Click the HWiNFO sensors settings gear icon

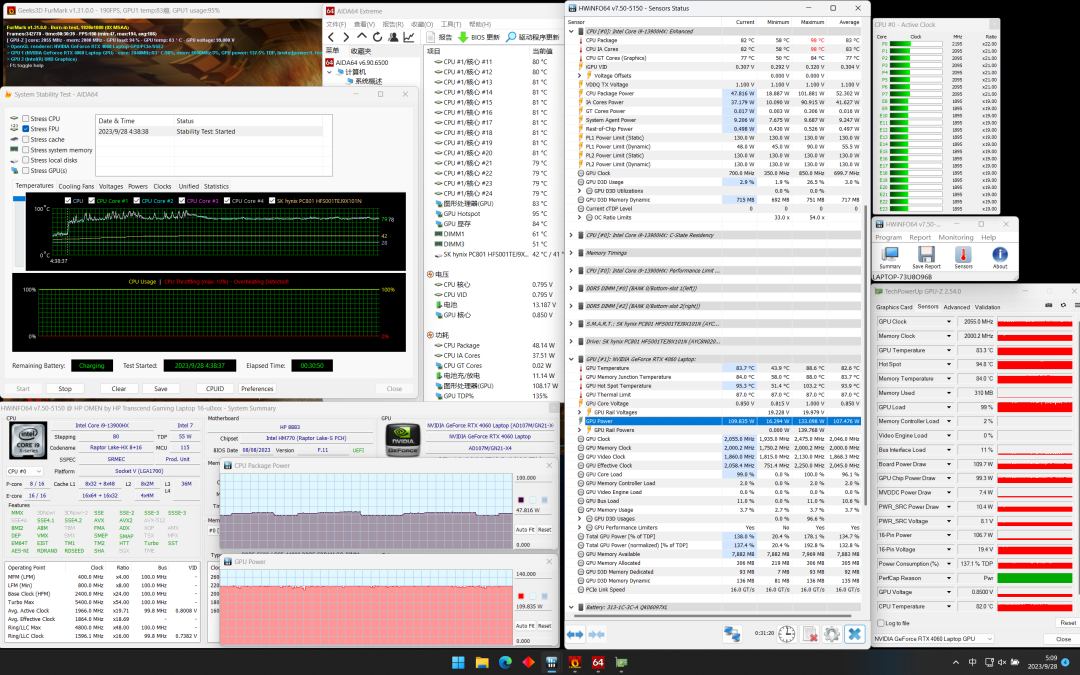pos(831,634)
